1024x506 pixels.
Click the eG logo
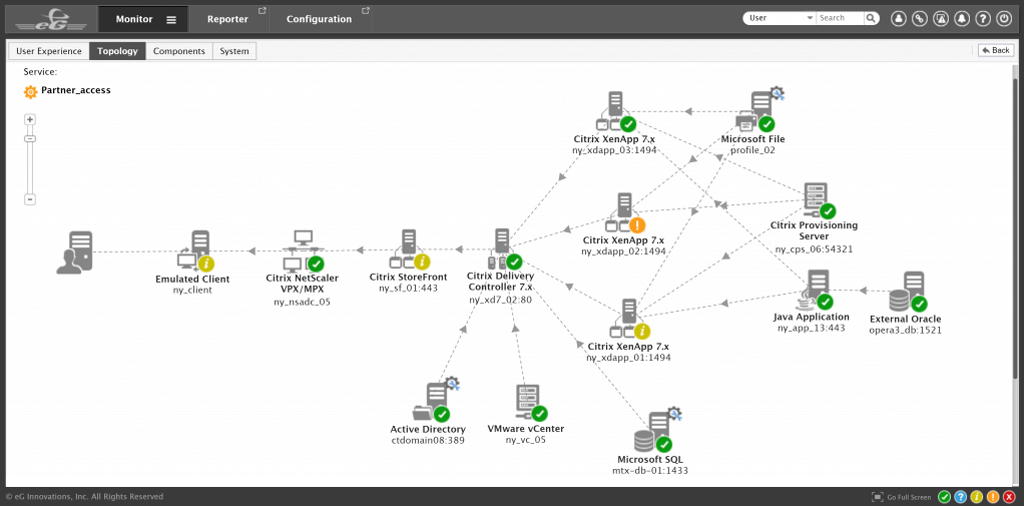click(x=51, y=20)
